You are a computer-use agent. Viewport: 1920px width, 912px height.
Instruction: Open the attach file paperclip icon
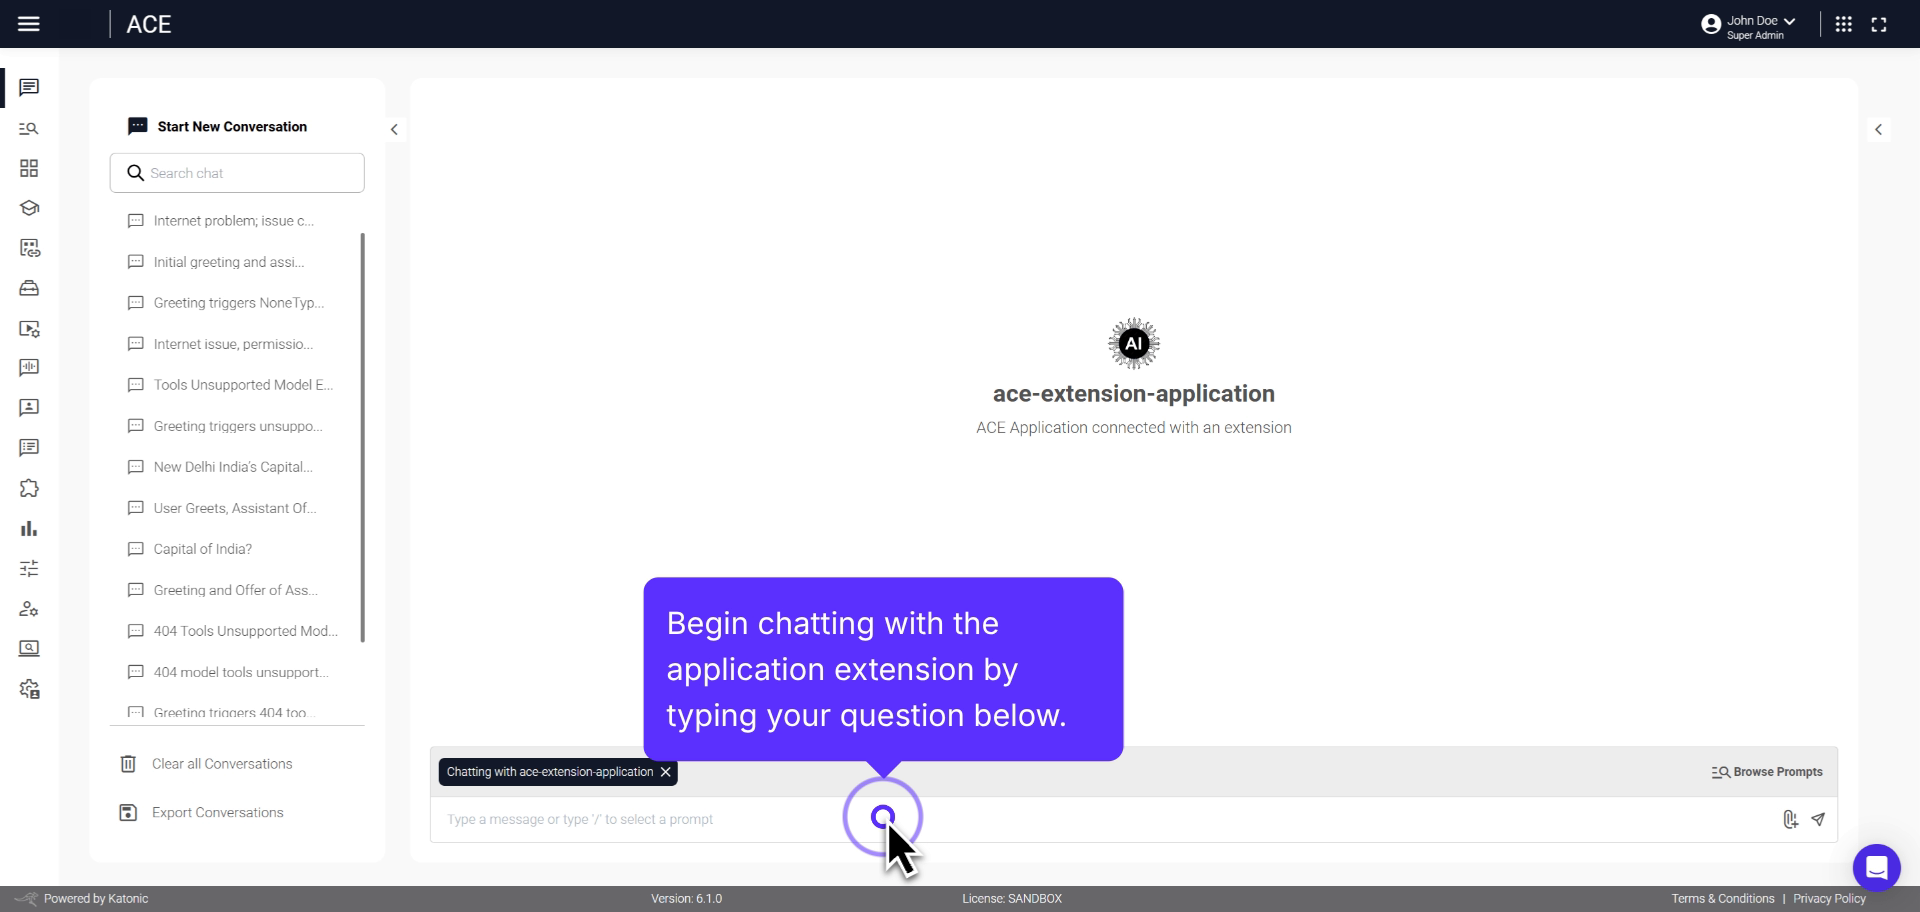(1790, 819)
